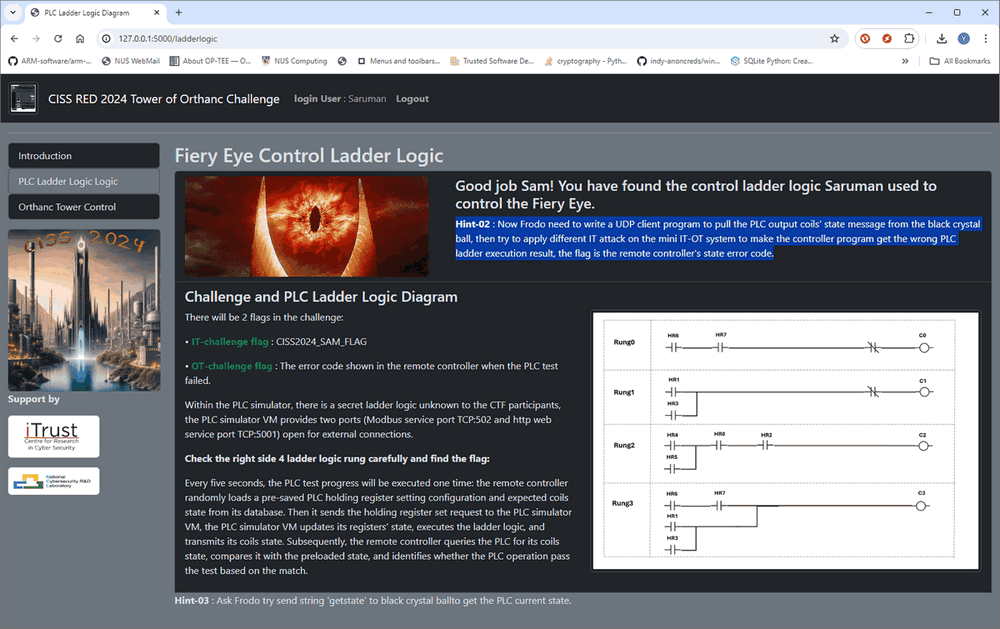Open Orthanc Tower Control sidebar item
The width and height of the screenshot is (1000, 629).
[84, 207]
